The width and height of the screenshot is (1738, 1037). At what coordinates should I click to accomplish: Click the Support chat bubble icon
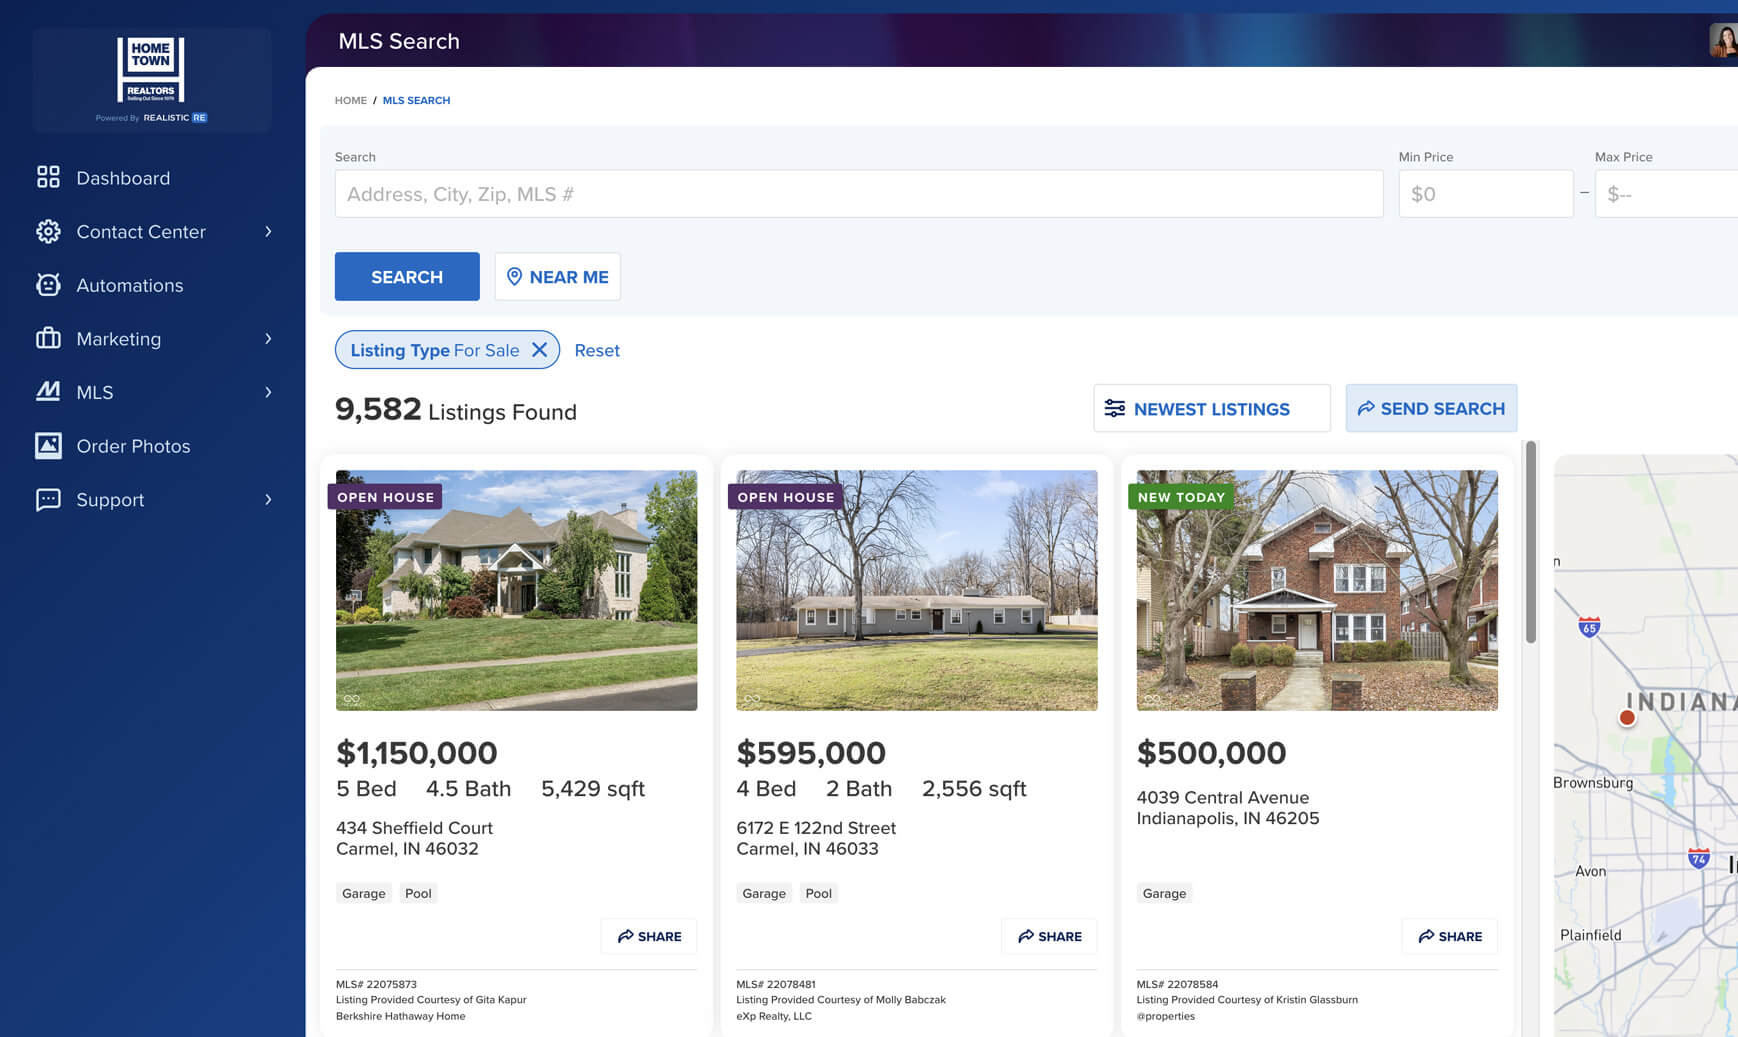(48, 499)
